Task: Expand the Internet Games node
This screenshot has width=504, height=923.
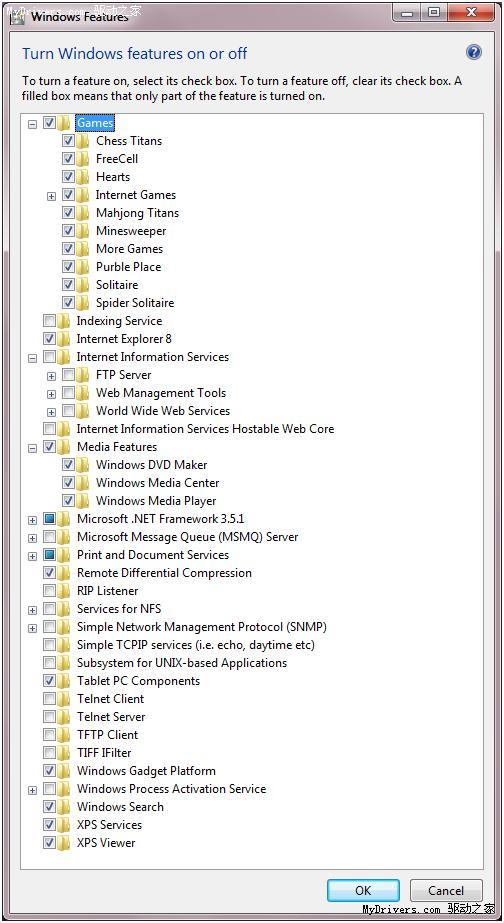Action: tap(51, 196)
